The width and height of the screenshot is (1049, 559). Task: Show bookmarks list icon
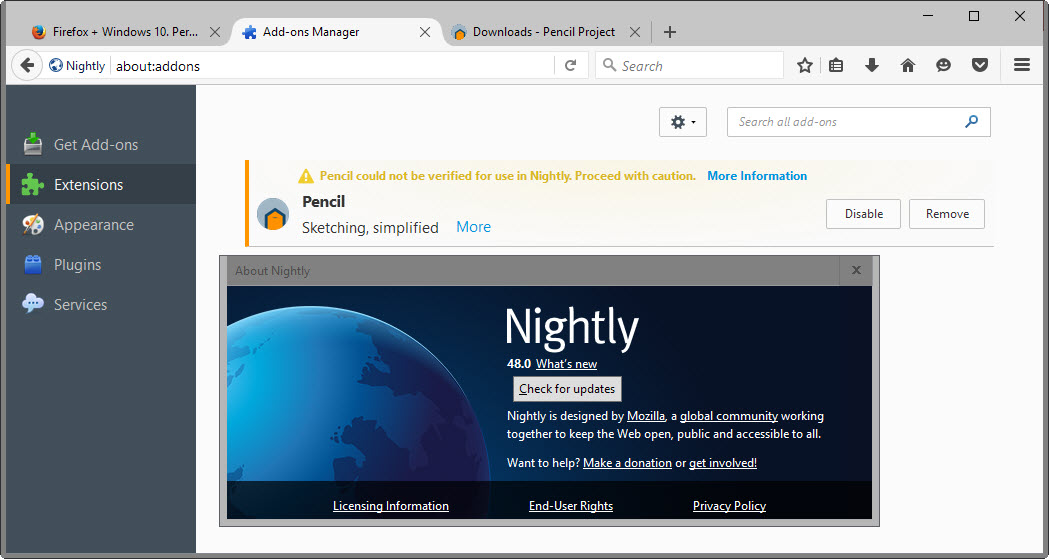(x=836, y=66)
